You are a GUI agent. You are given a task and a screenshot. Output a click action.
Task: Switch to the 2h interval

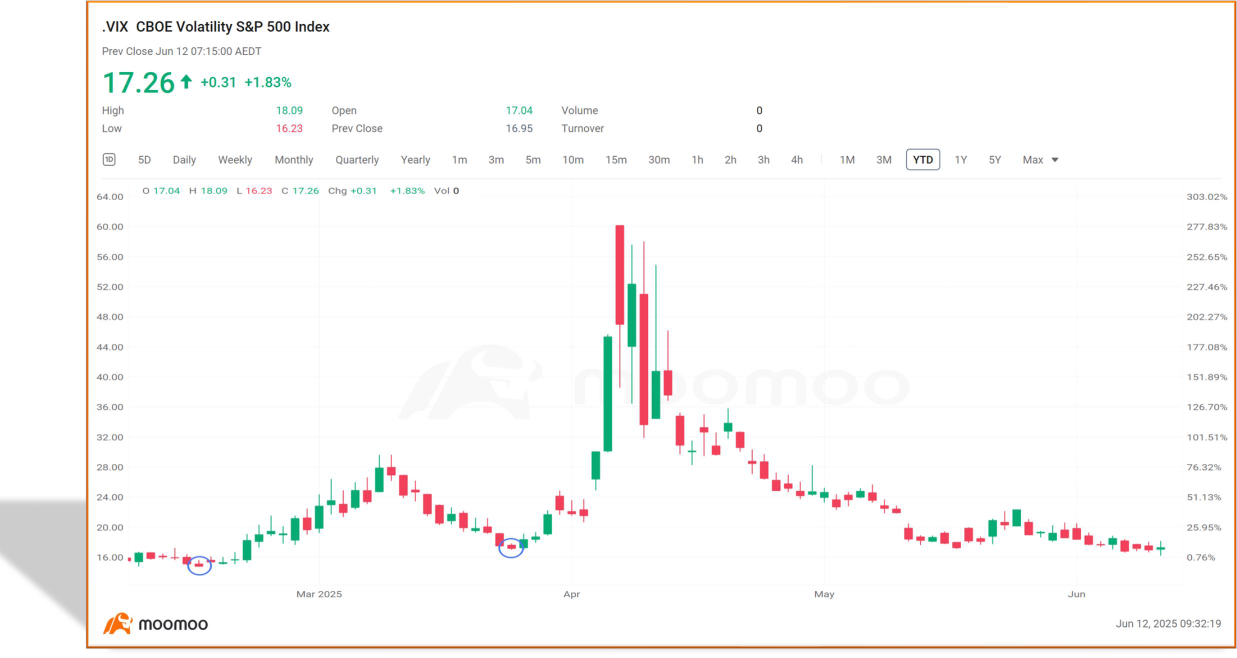pyautogui.click(x=730, y=160)
